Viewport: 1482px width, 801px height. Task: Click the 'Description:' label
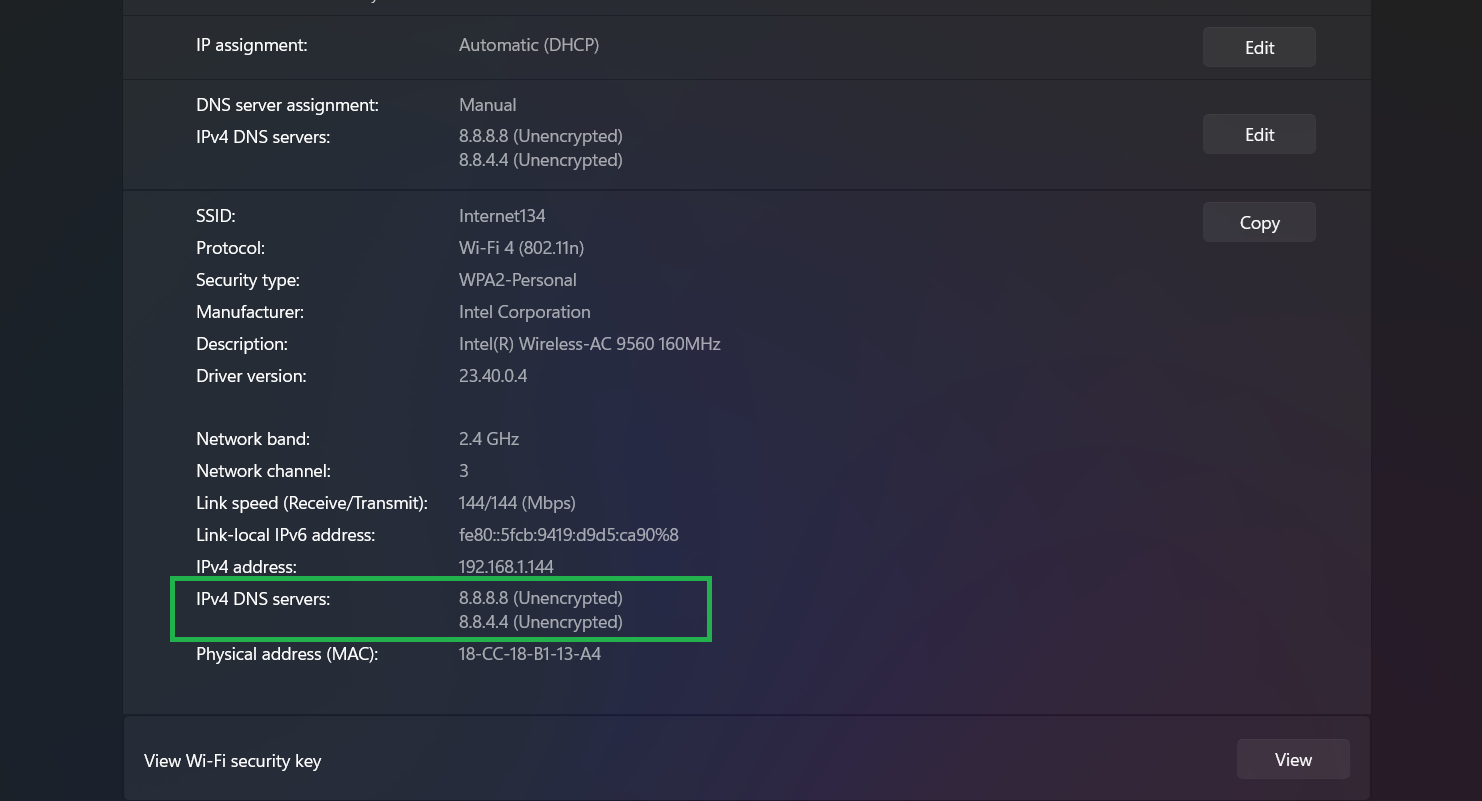pyautogui.click(x=242, y=344)
